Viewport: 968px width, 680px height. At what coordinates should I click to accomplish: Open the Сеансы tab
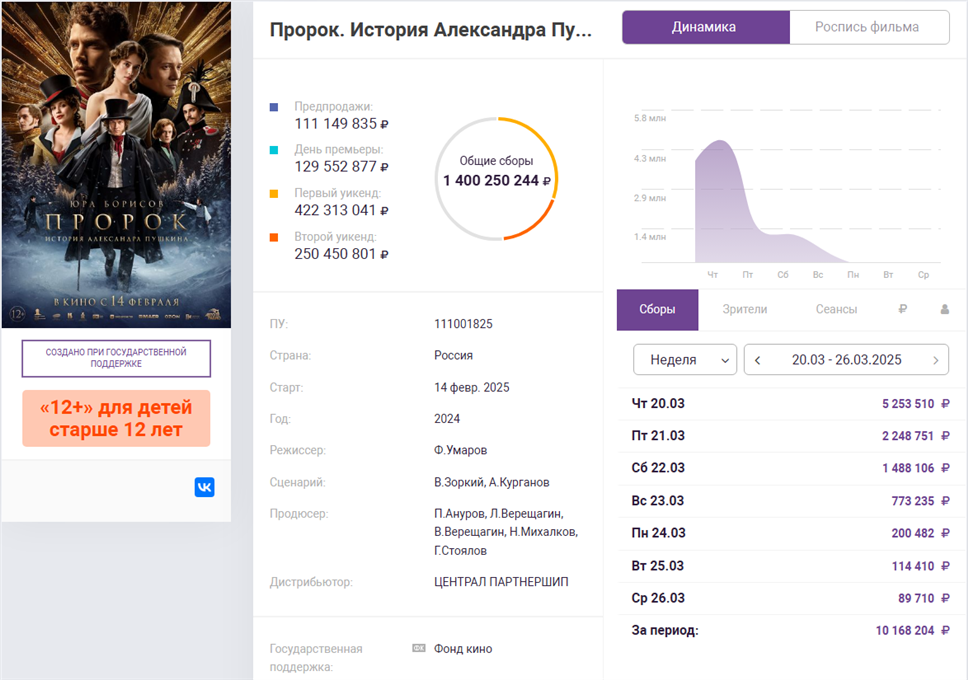pyautogui.click(x=837, y=309)
